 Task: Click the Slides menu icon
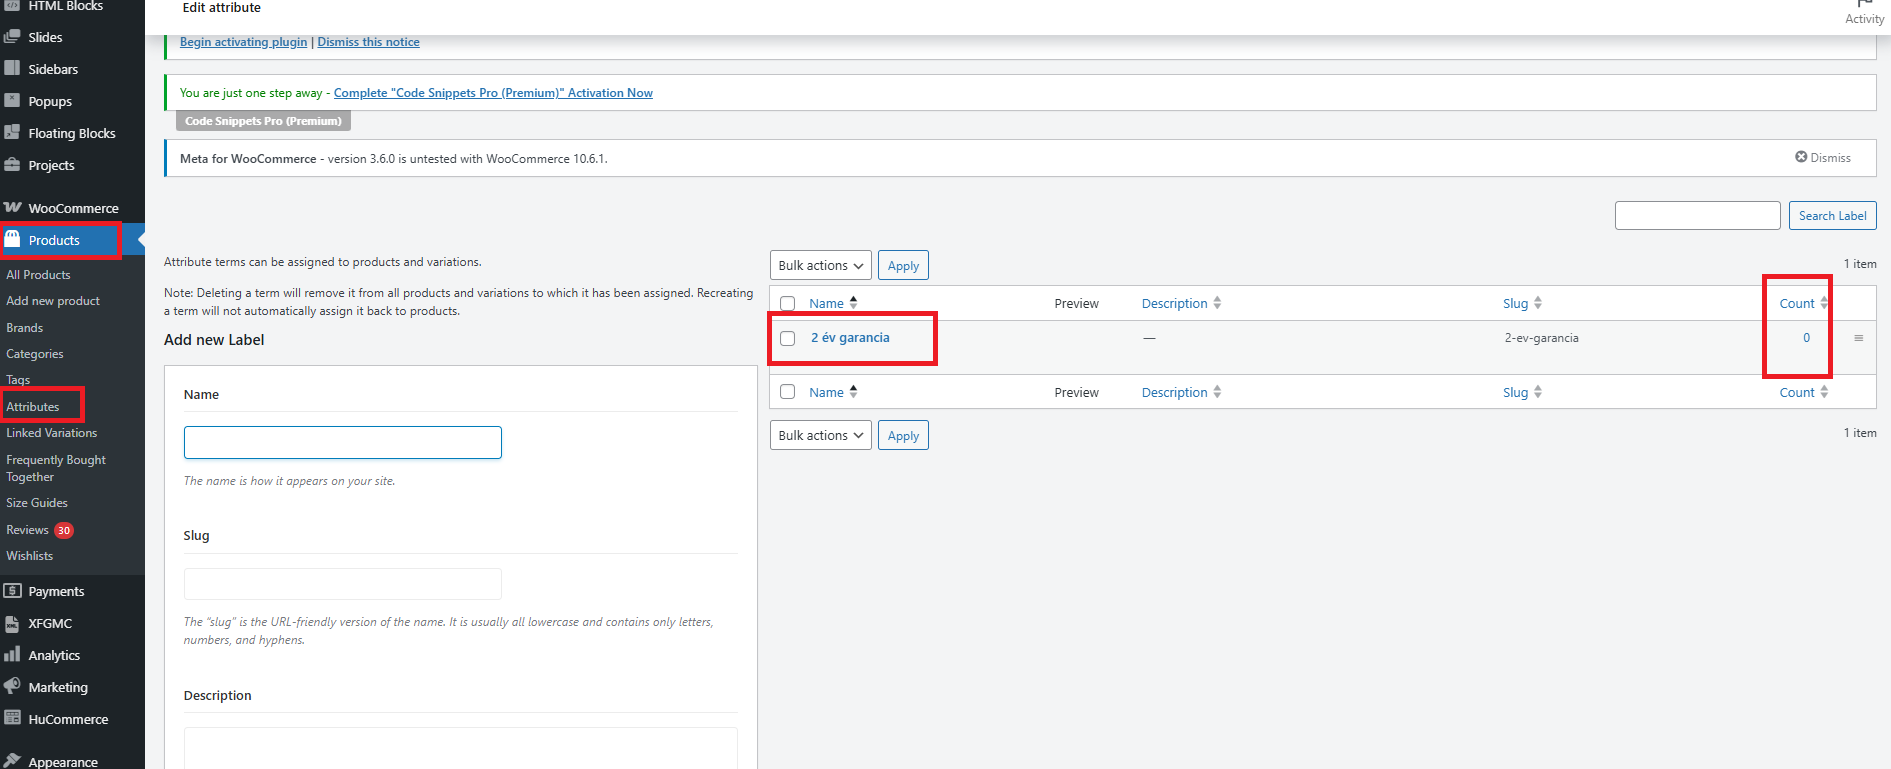[12, 37]
